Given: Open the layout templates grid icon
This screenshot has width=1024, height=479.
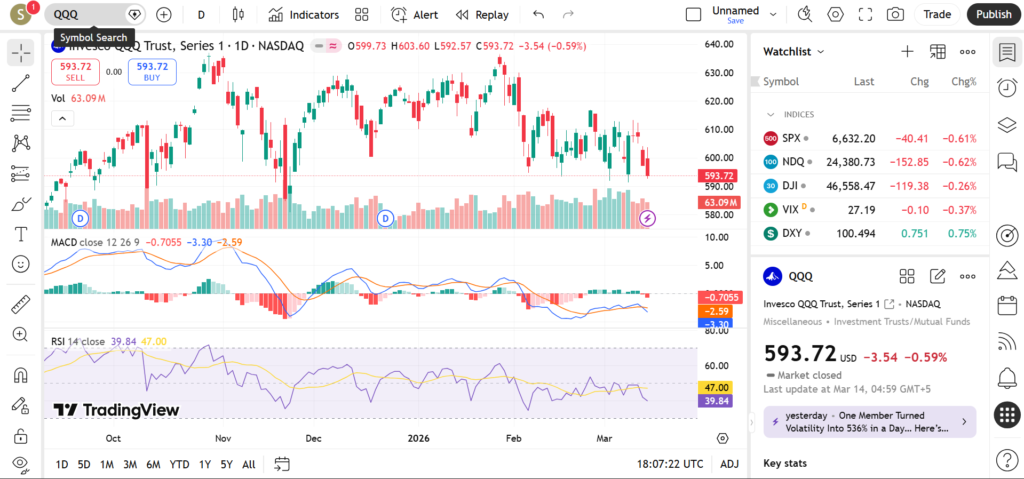Looking at the screenshot, I should 362,15.
